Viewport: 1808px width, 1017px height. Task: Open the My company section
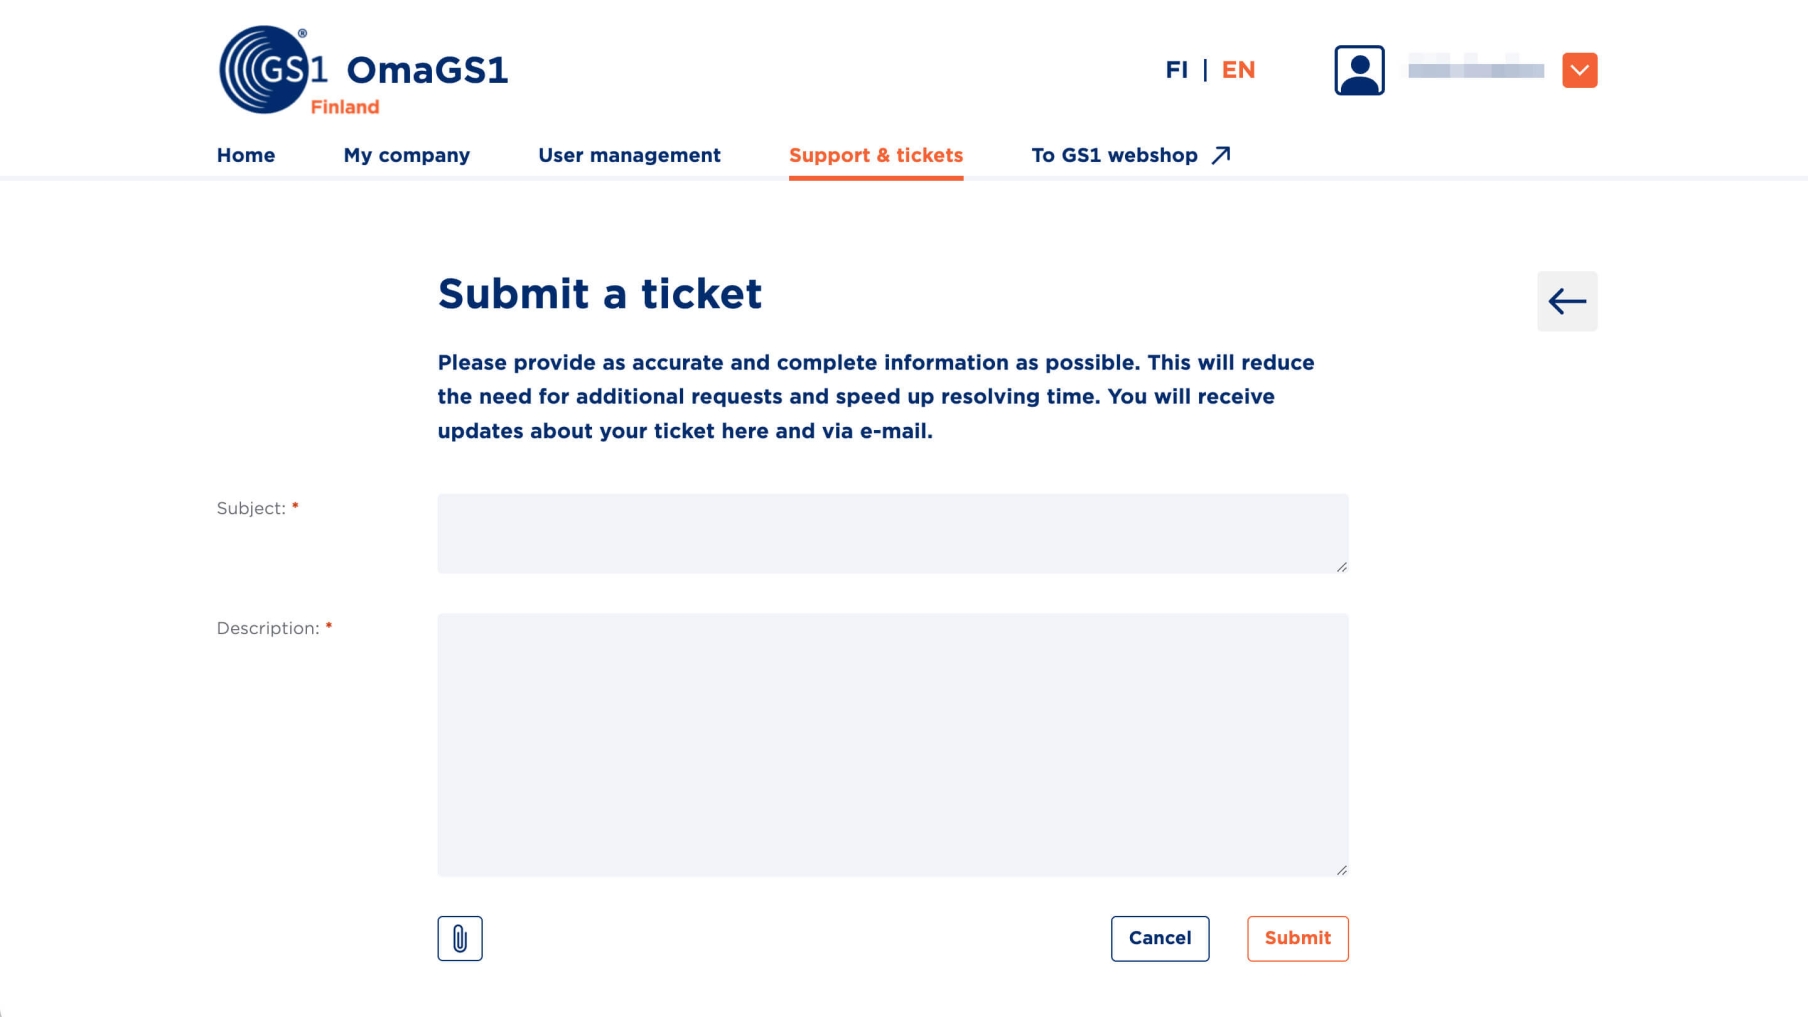pos(406,155)
